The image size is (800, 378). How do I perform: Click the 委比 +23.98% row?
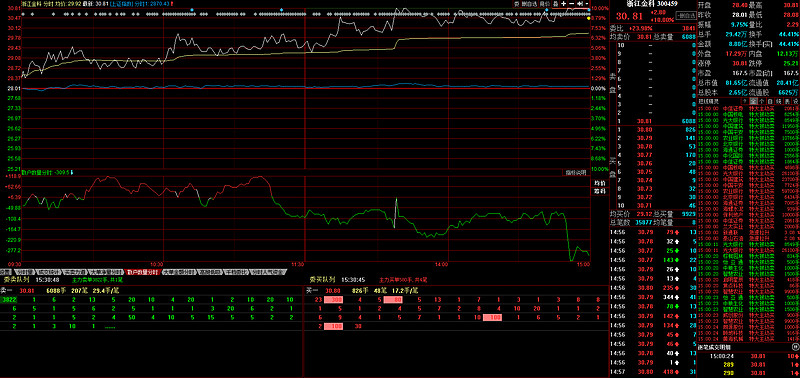coord(652,28)
